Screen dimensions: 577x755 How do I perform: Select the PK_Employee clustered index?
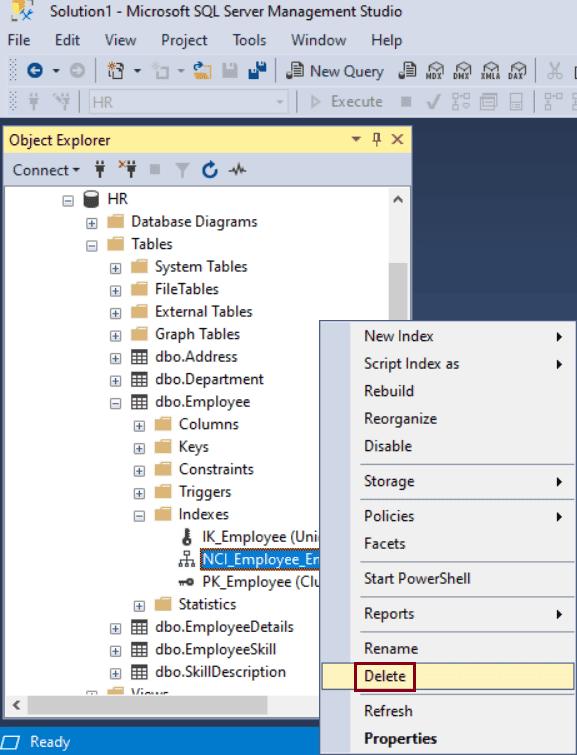click(260, 582)
